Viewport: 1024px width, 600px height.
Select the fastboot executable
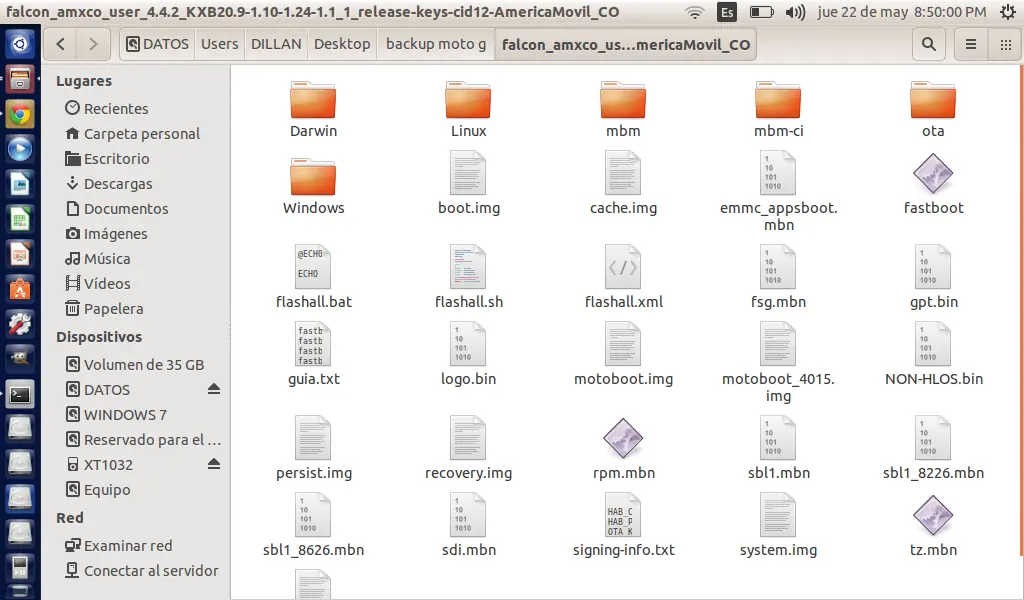(x=933, y=183)
